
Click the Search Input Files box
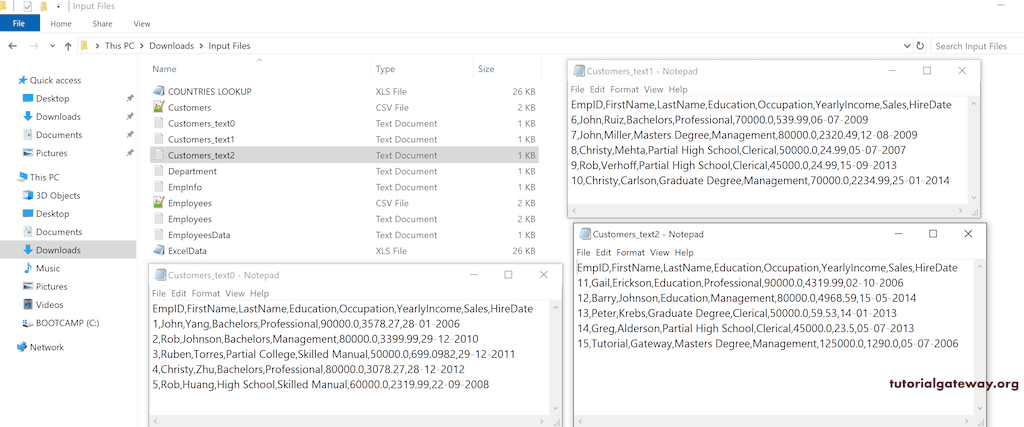click(975, 46)
